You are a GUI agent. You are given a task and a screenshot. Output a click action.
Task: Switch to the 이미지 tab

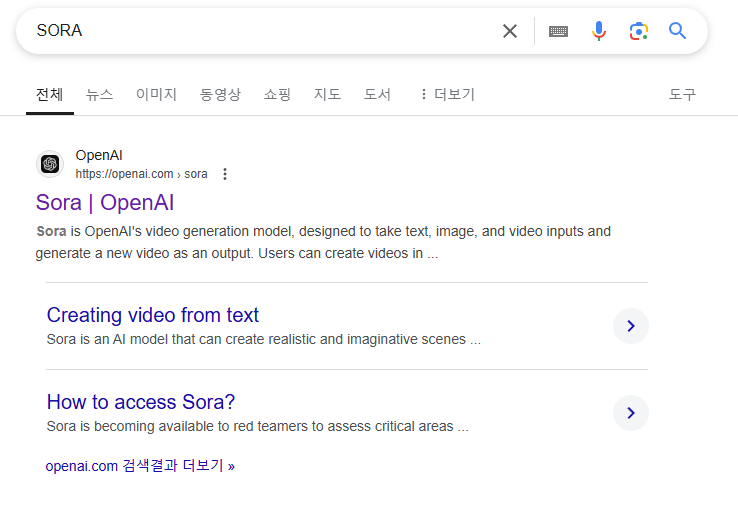point(156,94)
